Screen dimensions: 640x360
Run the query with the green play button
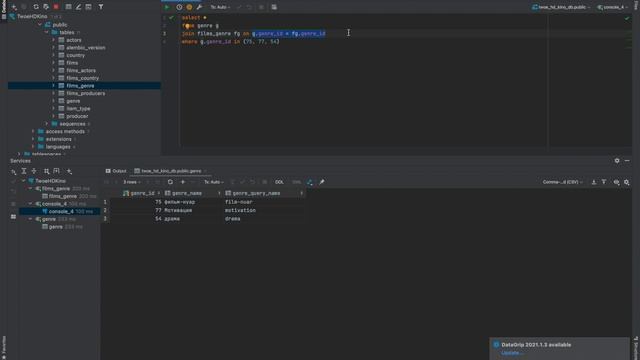pos(167,7)
